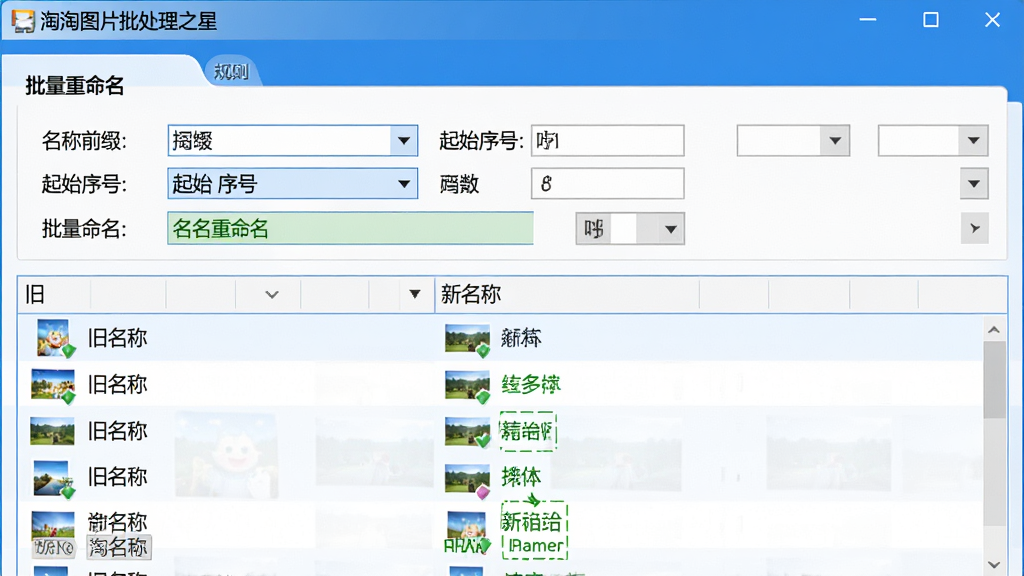Click the third row 旧名称 text

pos(118,431)
